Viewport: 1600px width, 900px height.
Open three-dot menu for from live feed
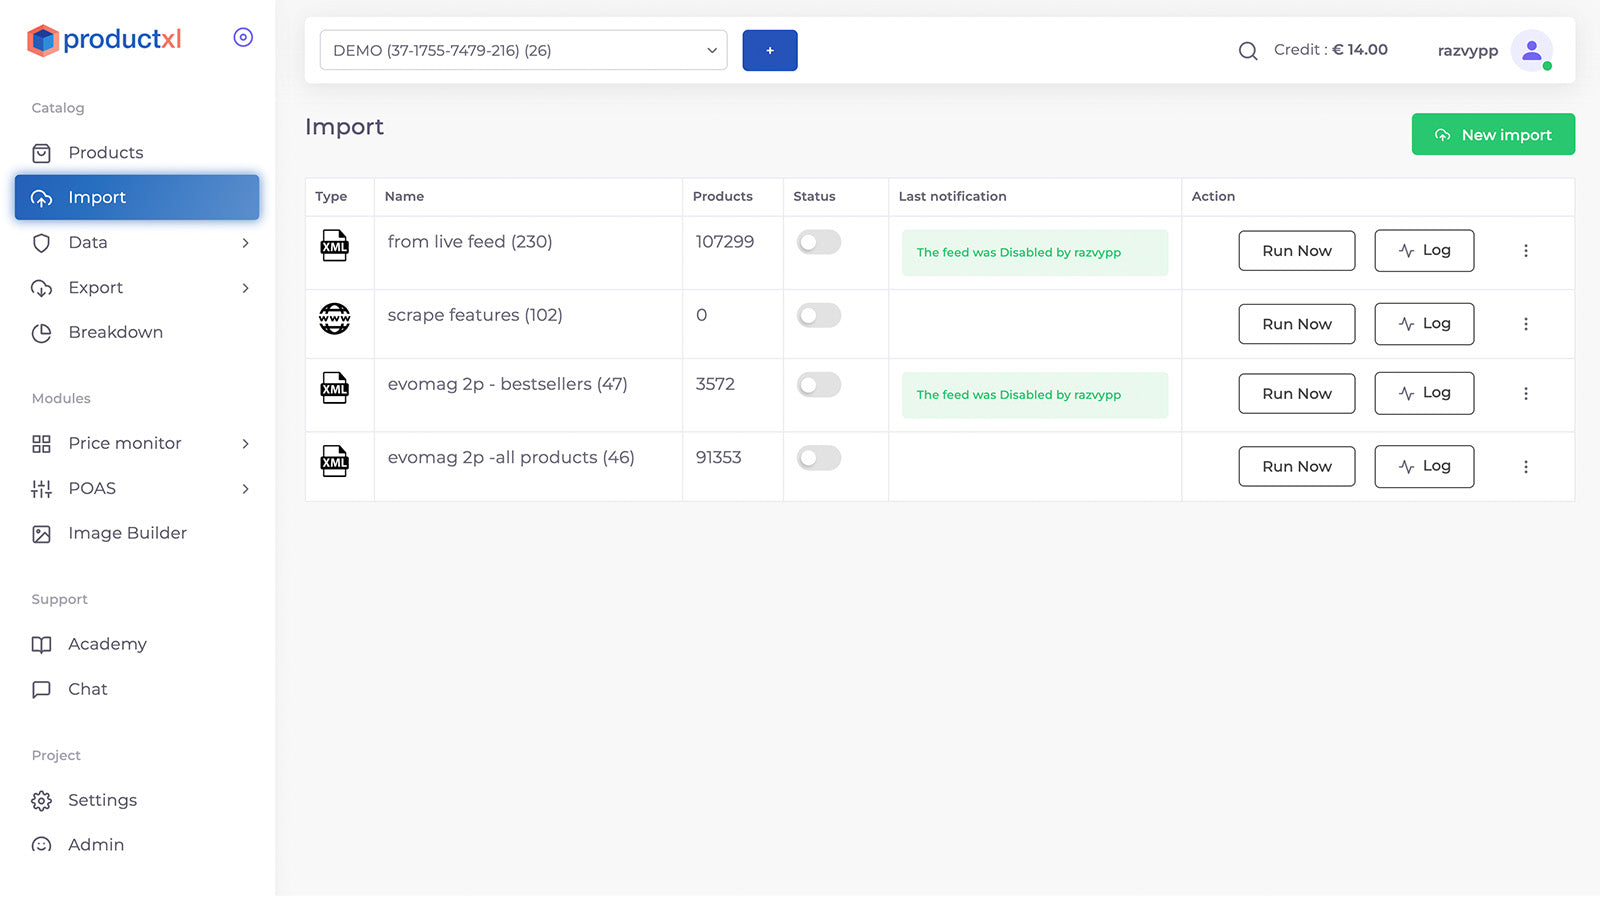coord(1525,251)
